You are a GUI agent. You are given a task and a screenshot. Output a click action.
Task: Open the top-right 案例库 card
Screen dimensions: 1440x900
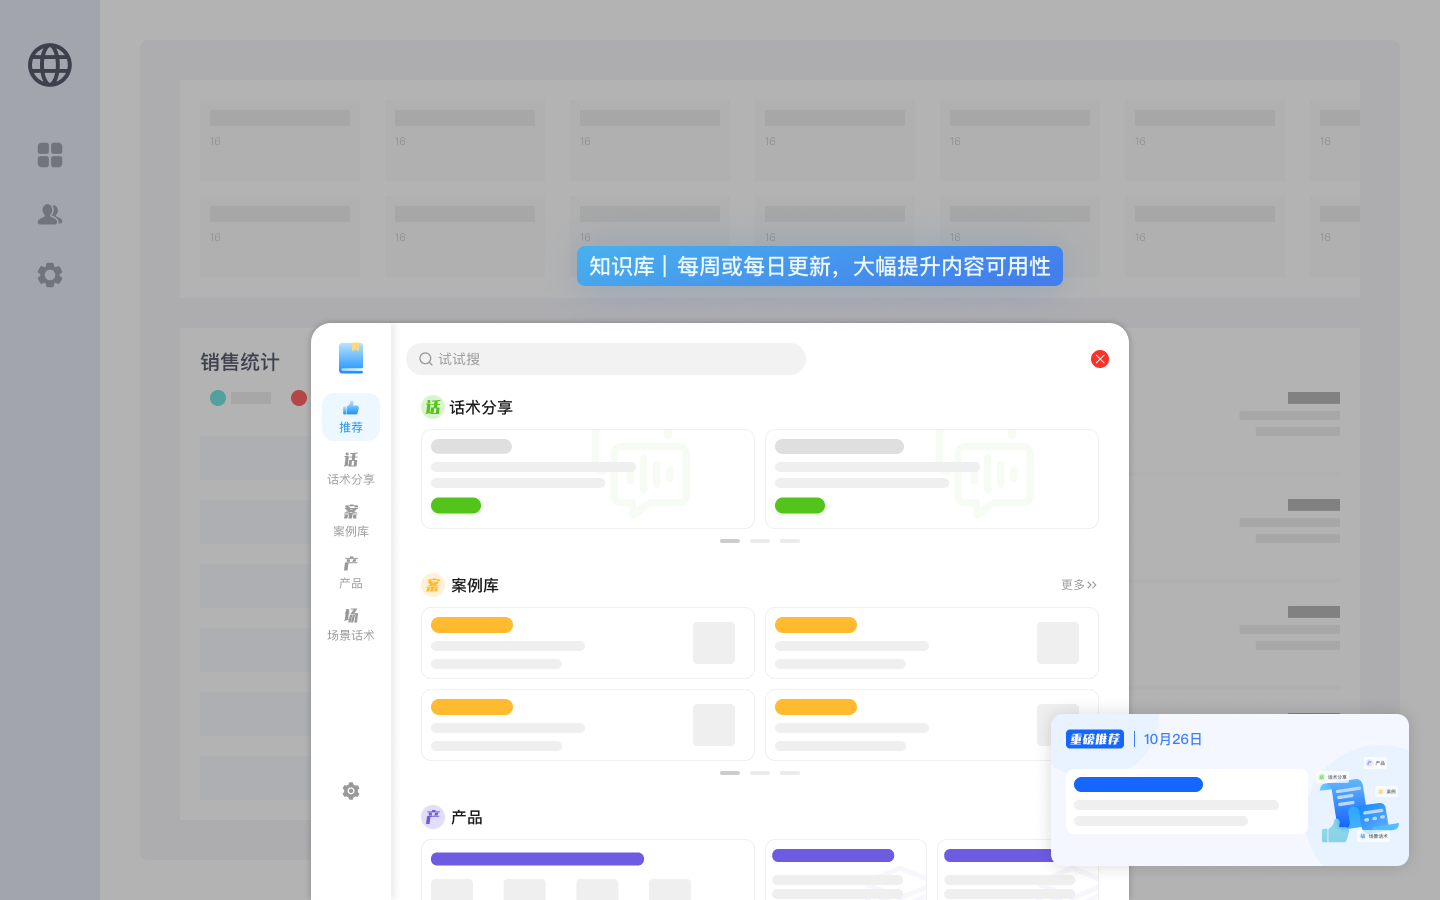tap(932, 643)
